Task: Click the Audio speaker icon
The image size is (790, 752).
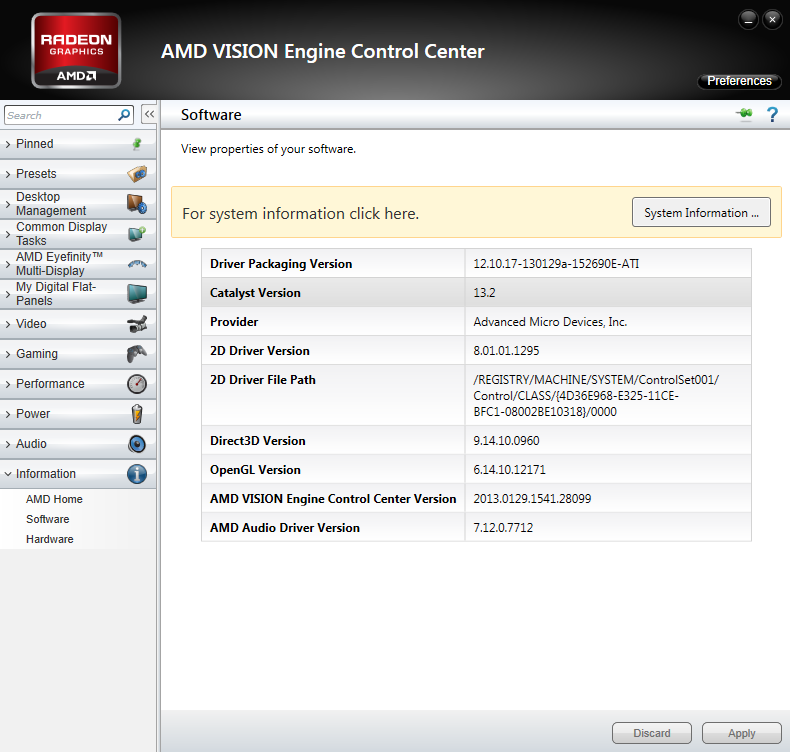Action: click(x=137, y=444)
